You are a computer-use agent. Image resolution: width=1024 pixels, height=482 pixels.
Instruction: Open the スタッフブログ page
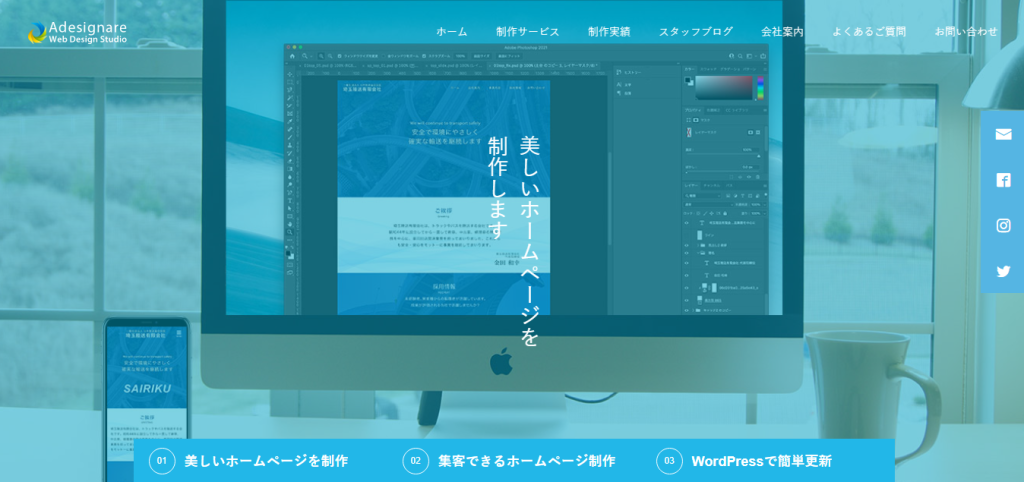pos(695,32)
